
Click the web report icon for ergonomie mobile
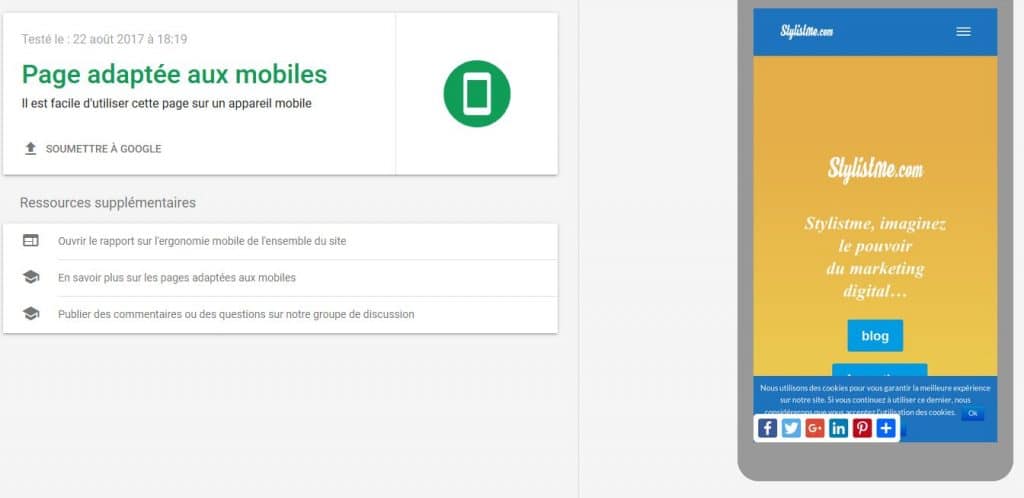pos(31,241)
